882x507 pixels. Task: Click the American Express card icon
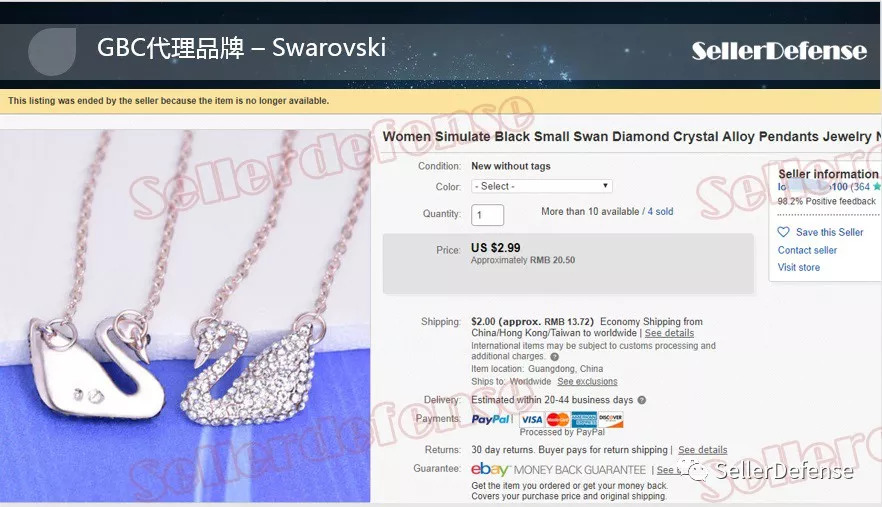[x=584, y=419]
